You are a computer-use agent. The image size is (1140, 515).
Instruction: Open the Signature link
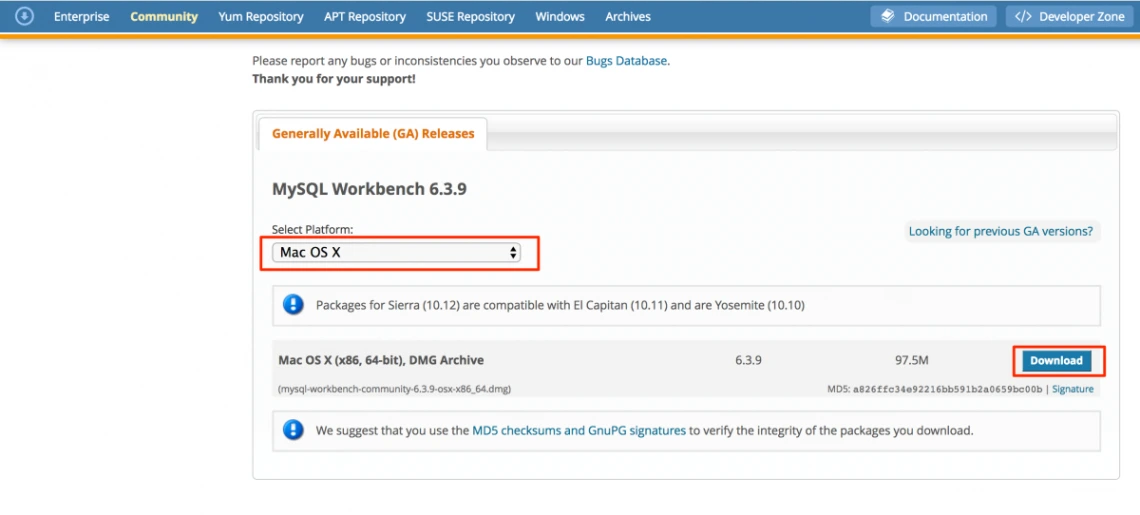[1072, 389]
